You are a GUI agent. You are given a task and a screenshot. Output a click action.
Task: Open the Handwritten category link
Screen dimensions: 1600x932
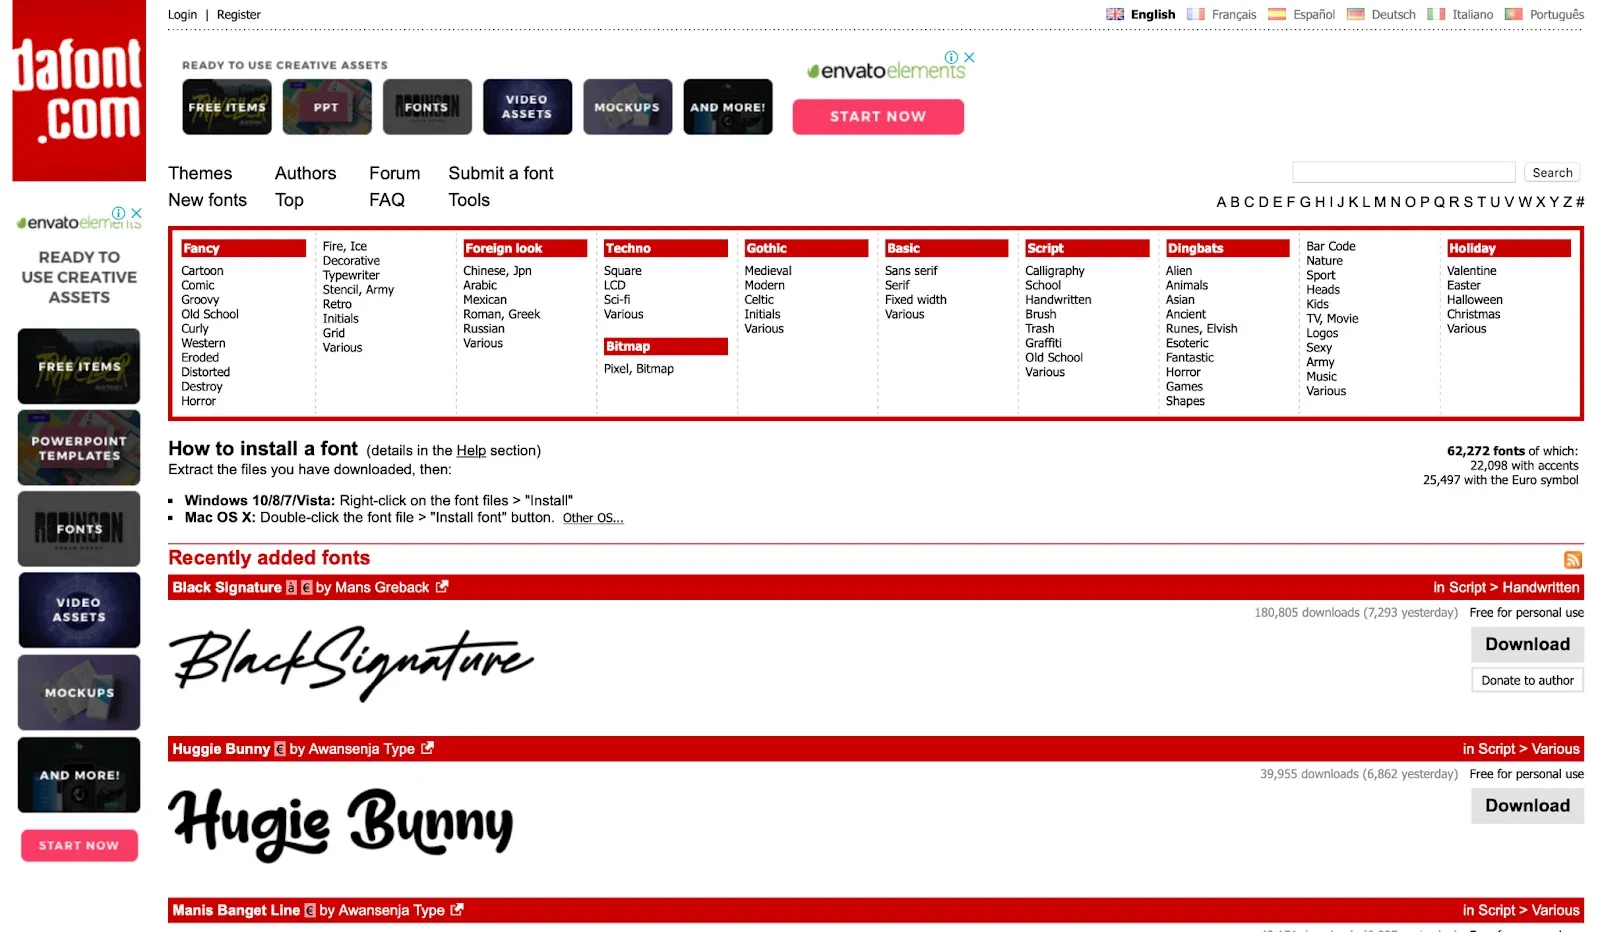tap(1057, 300)
